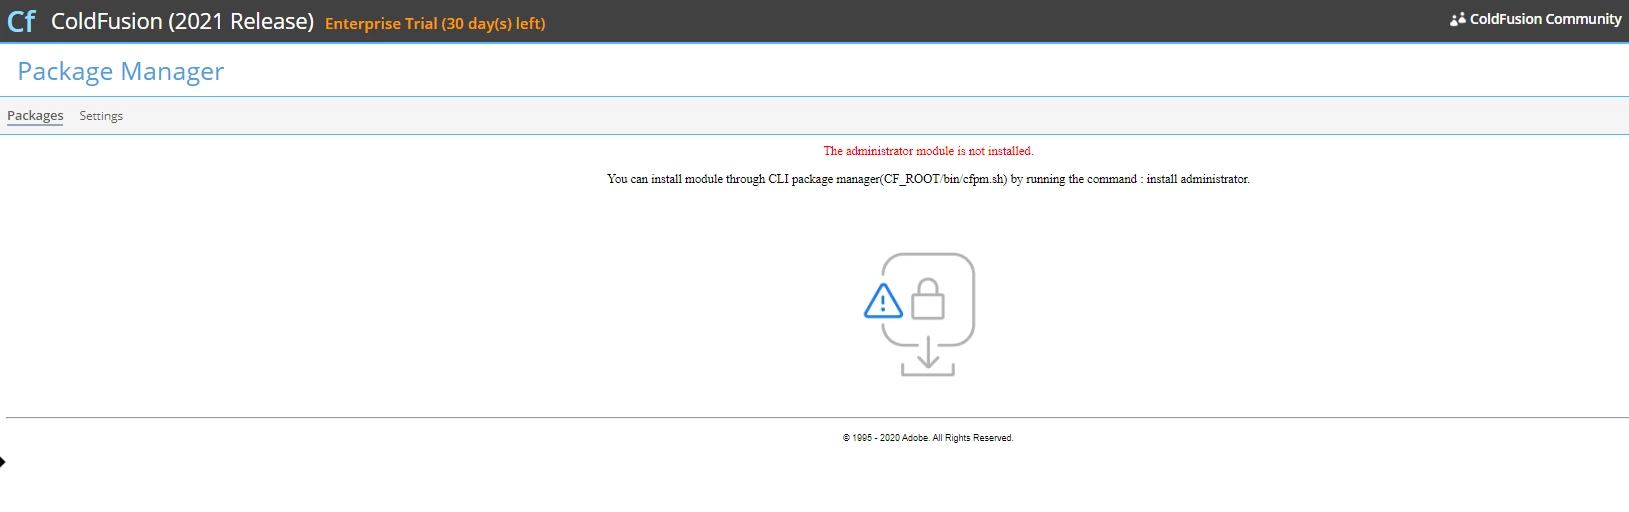This screenshot has width=1629, height=512.
Task: Click the community people icon
Action: point(1458,19)
